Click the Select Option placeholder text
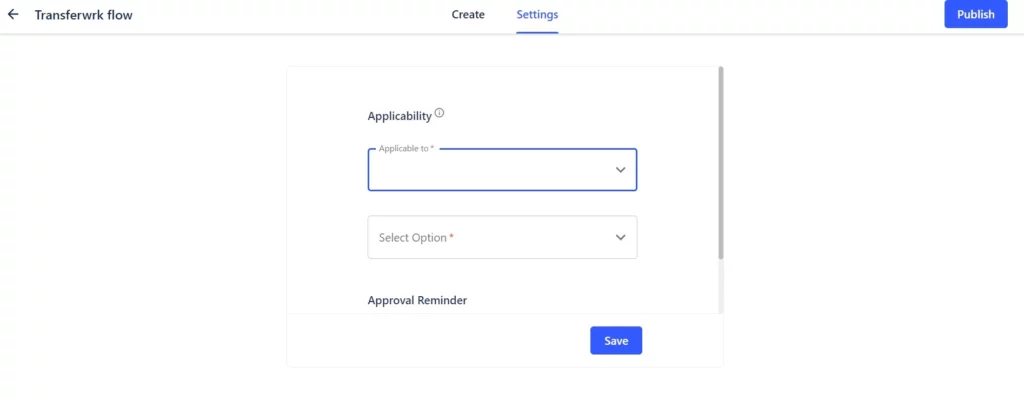This screenshot has height=401, width=1024. 413,238
